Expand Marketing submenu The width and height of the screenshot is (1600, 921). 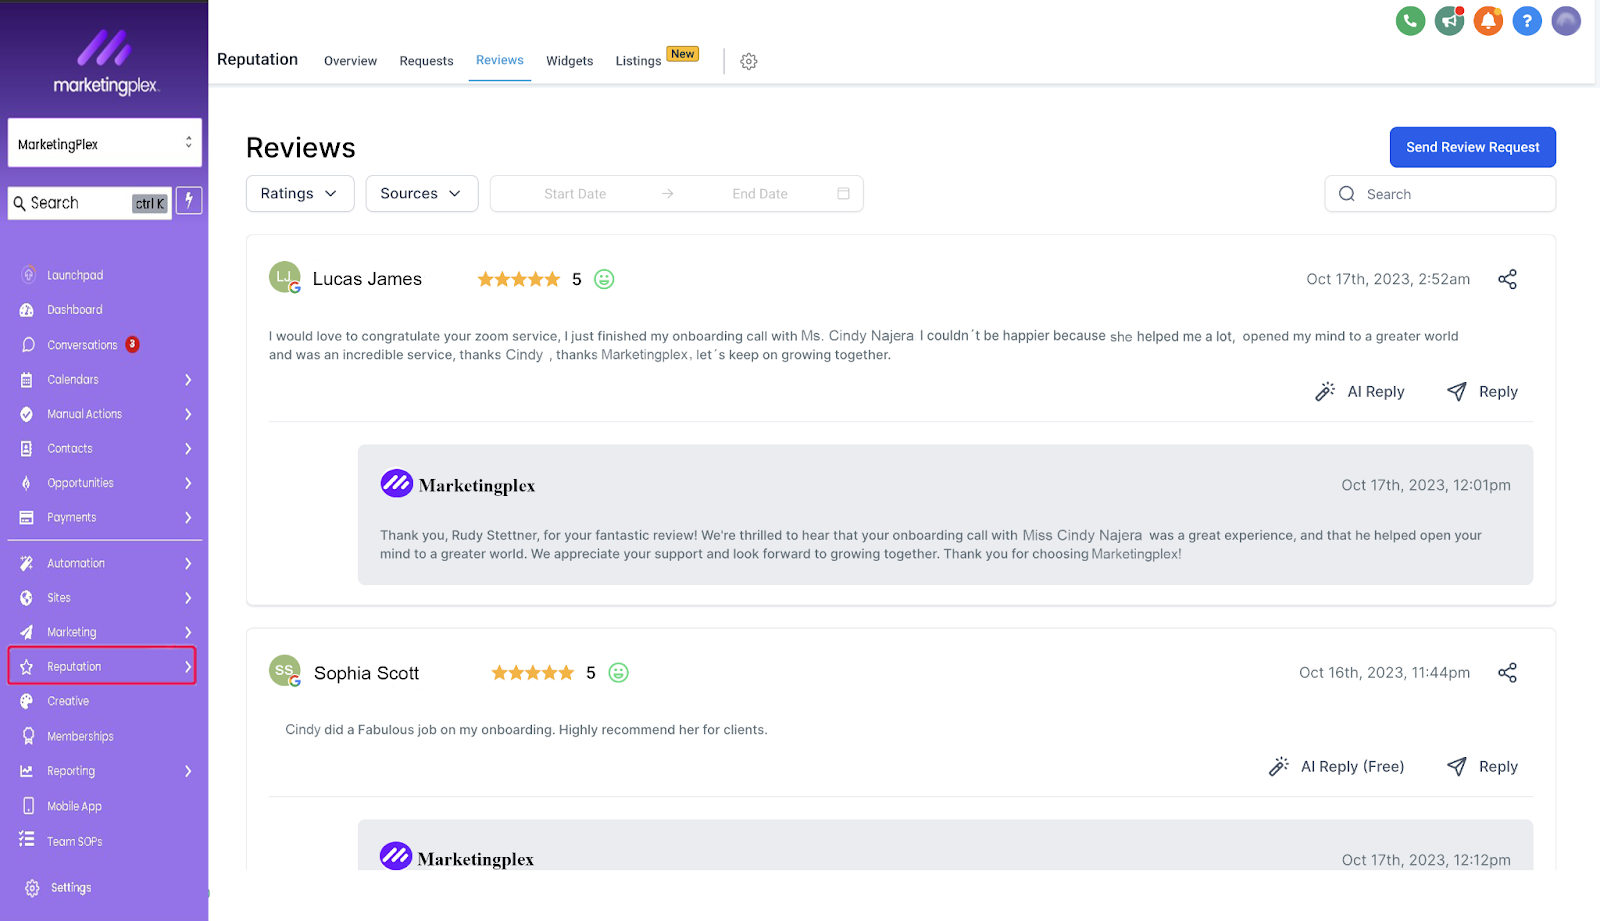coord(188,632)
